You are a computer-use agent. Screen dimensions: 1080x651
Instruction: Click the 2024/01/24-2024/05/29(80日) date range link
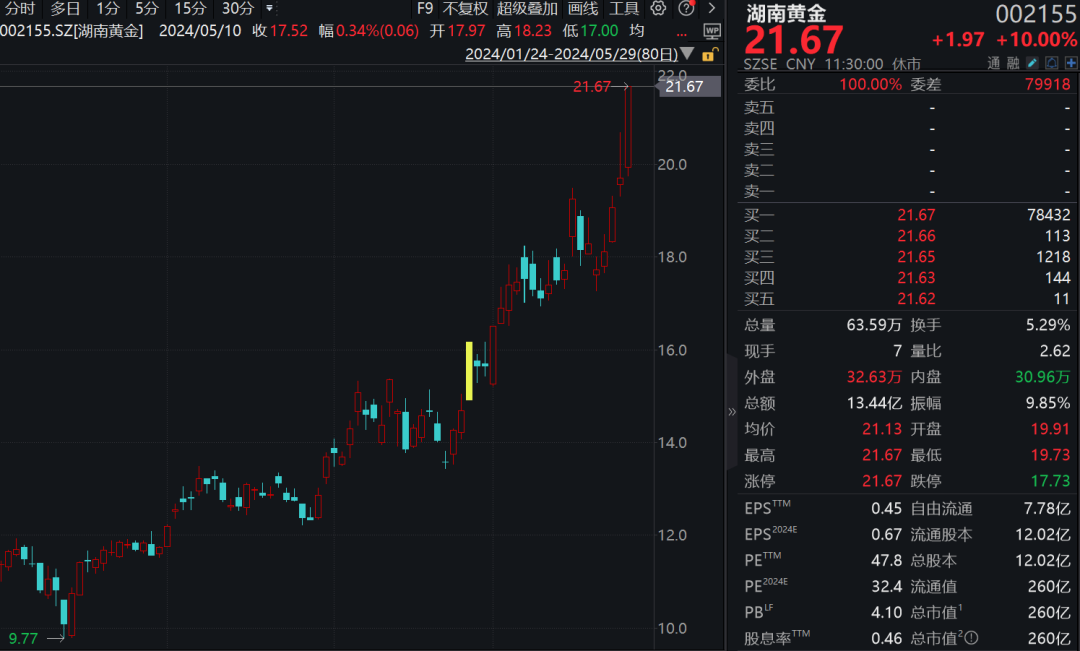coord(572,54)
